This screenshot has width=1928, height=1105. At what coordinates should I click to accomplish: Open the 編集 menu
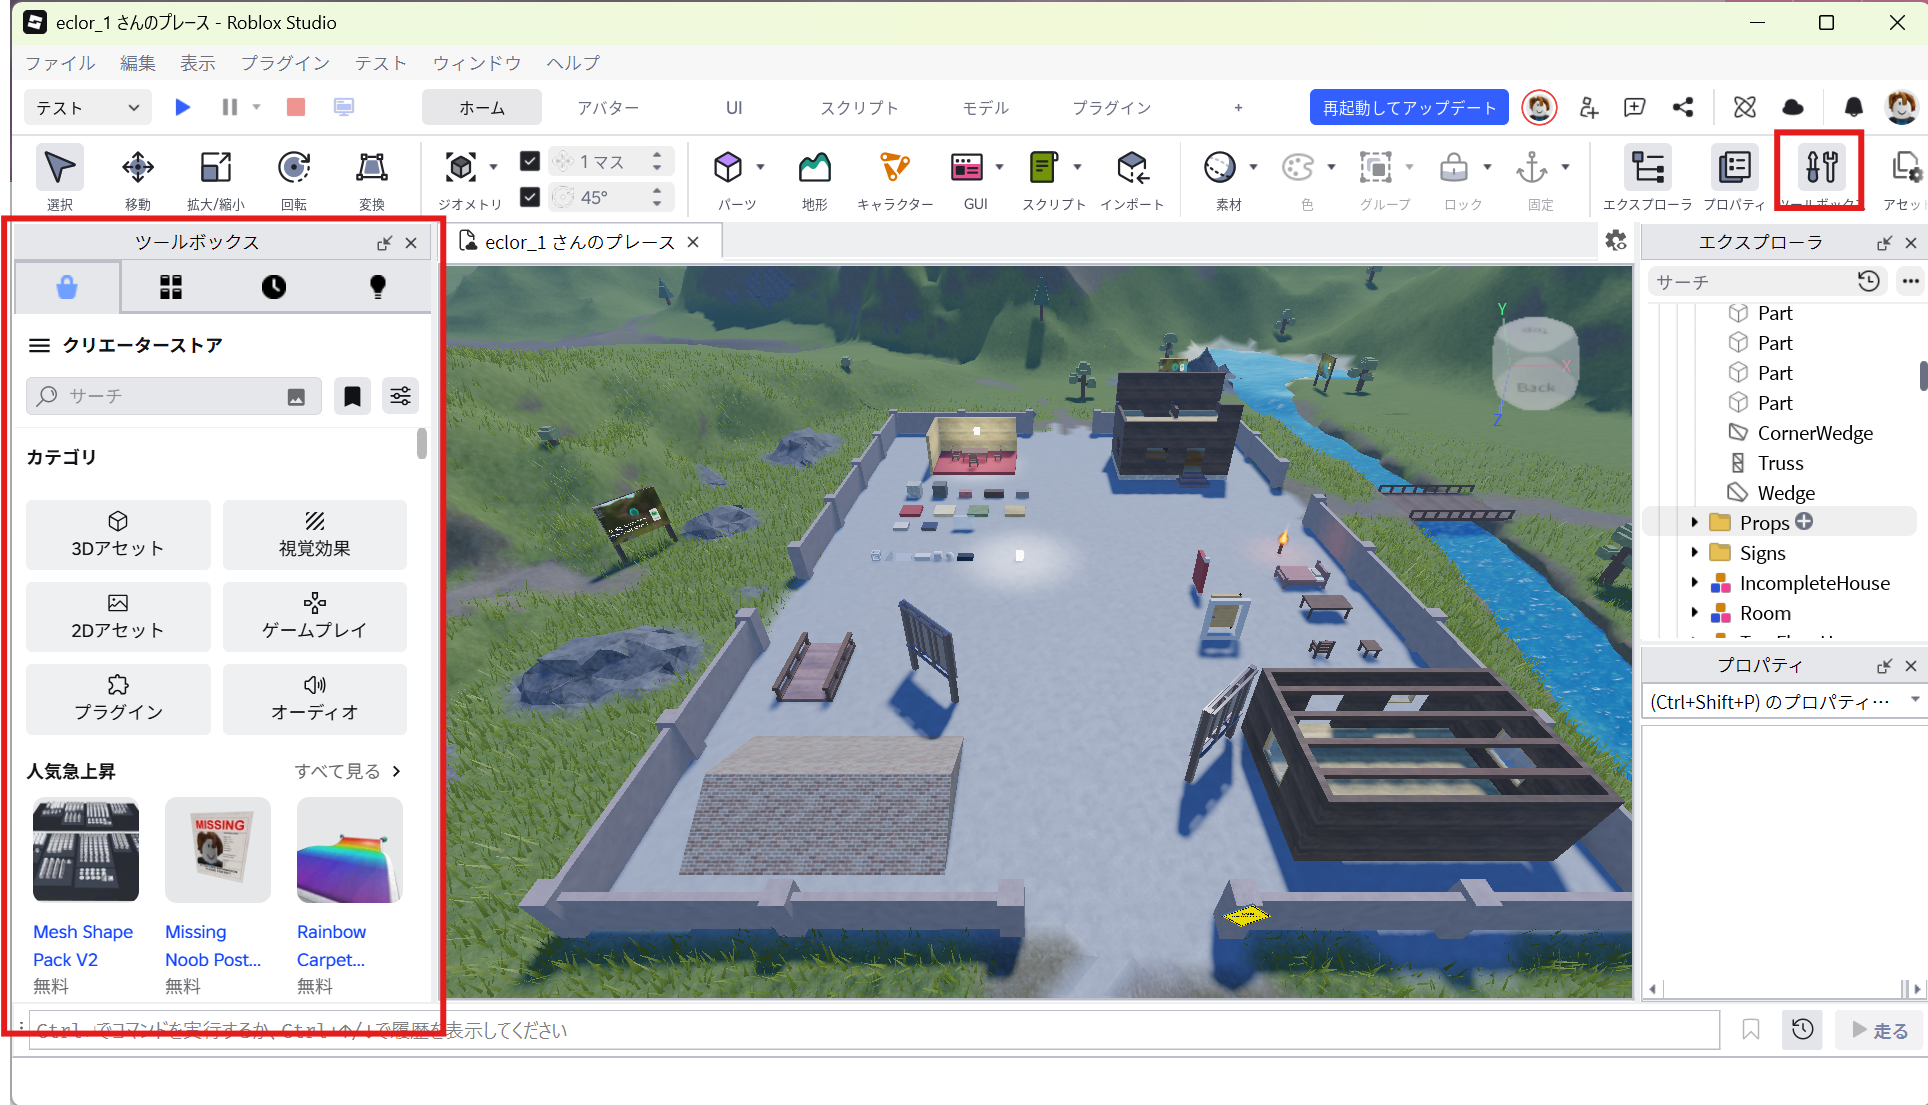coord(138,63)
